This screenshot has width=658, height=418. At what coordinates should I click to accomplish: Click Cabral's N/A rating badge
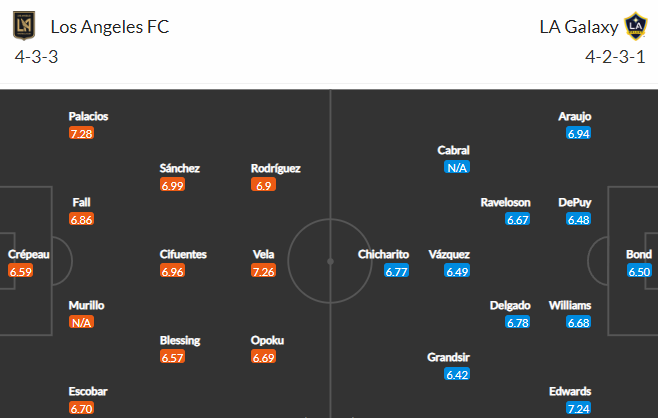tap(457, 168)
